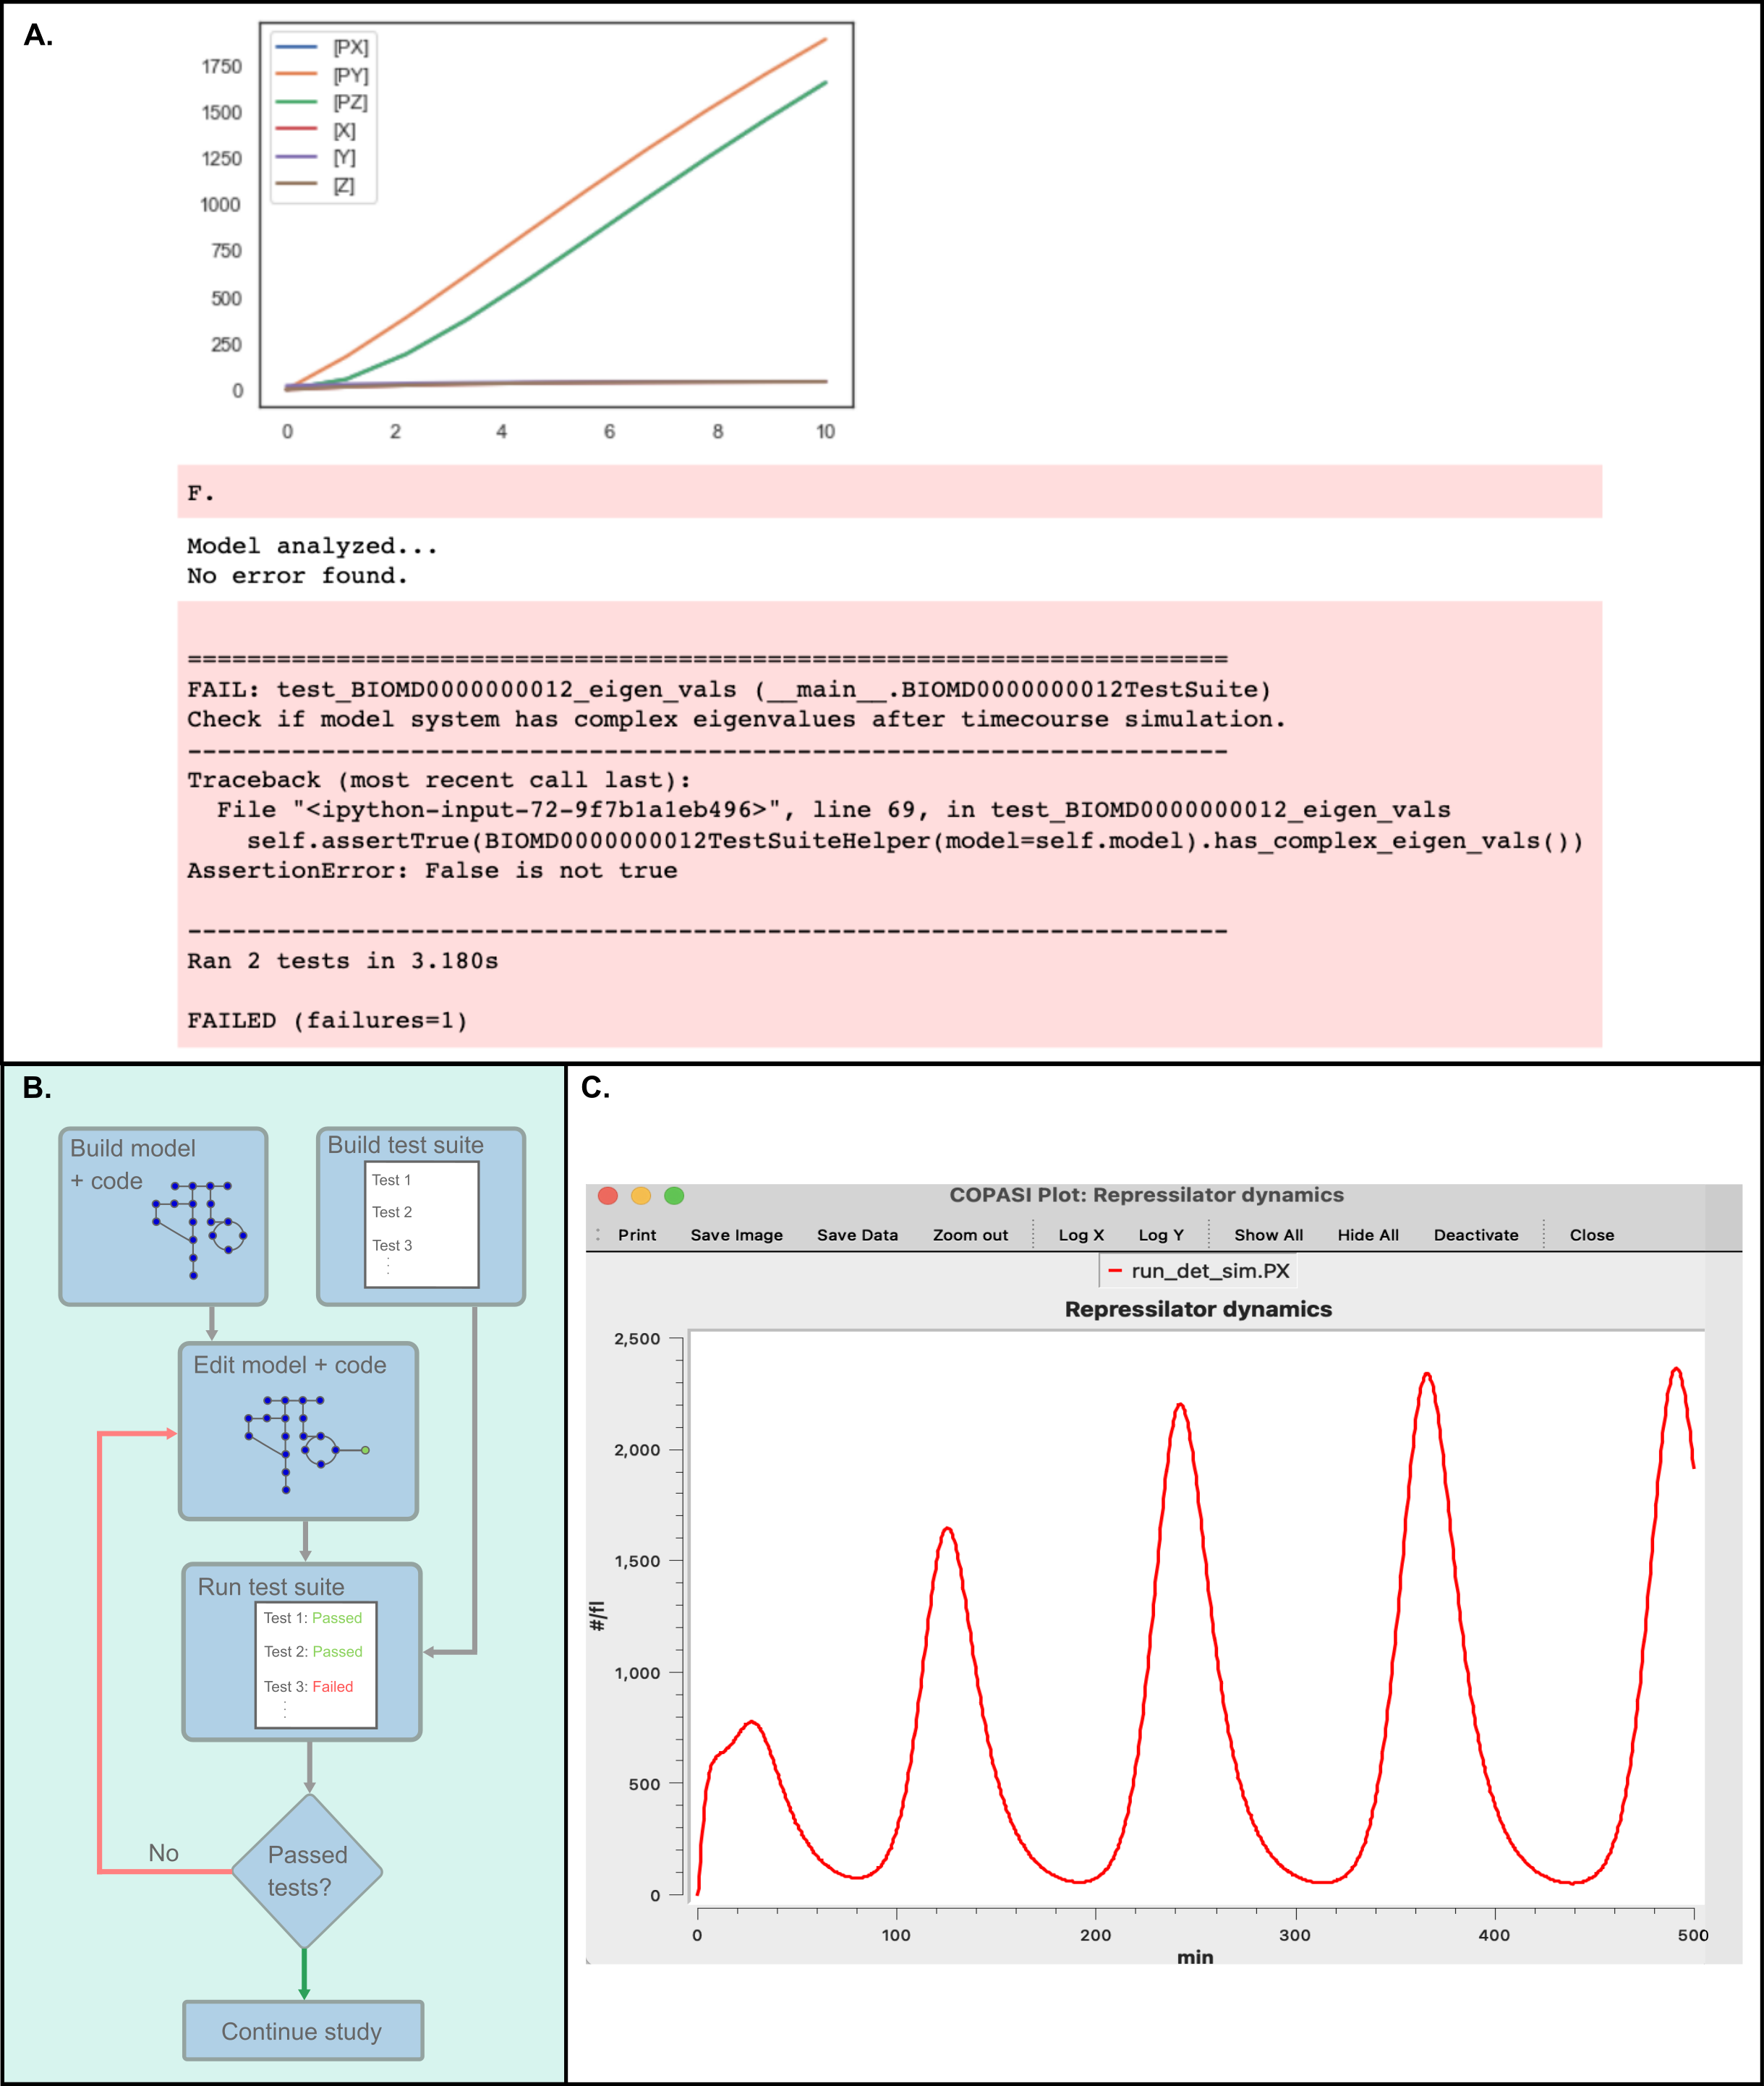Viewport: 1764px width, 2086px height.
Task: Click 'FAILED (failures=1)' text
Action: click(x=327, y=1021)
